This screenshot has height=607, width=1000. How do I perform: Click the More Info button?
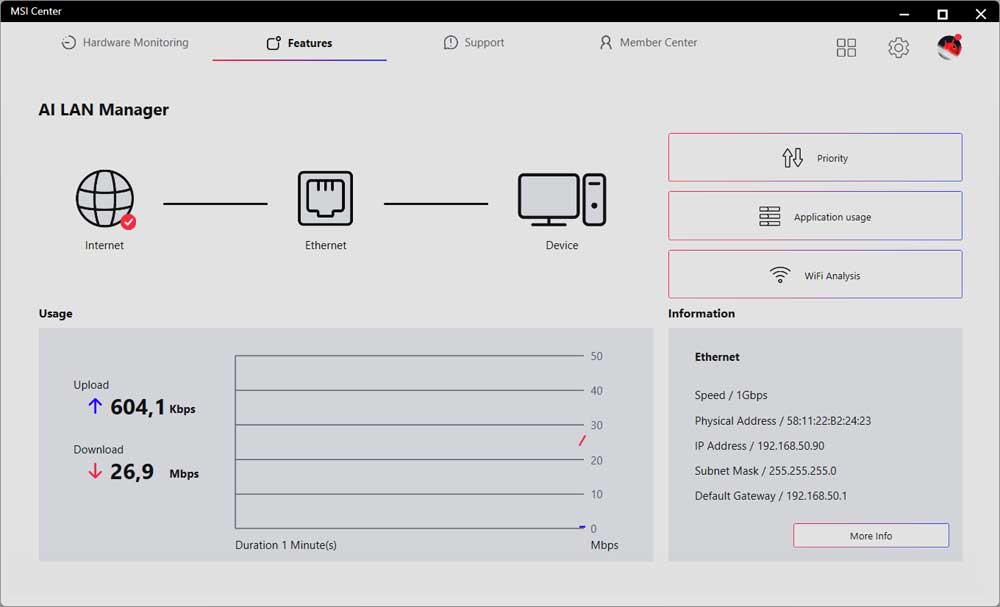point(870,536)
